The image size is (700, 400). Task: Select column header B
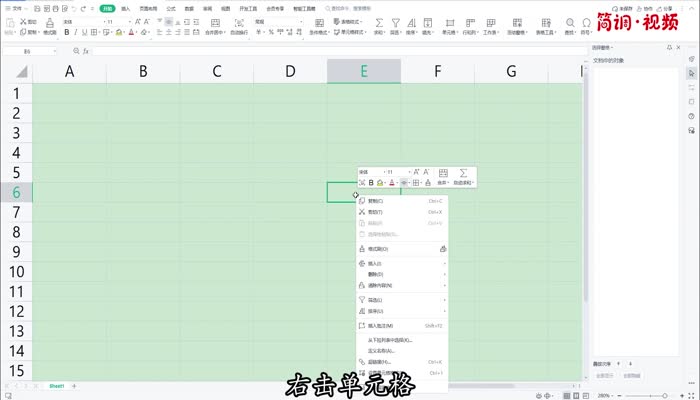(x=143, y=71)
